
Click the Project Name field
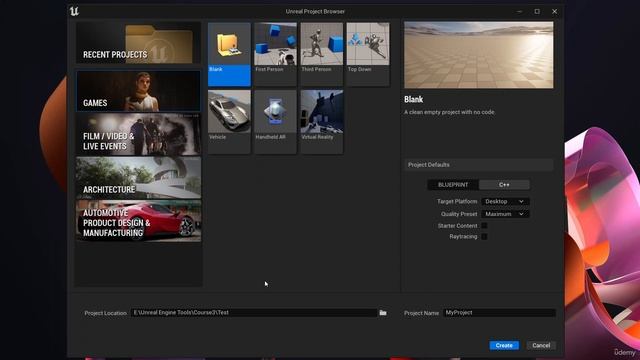(x=499, y=313)
